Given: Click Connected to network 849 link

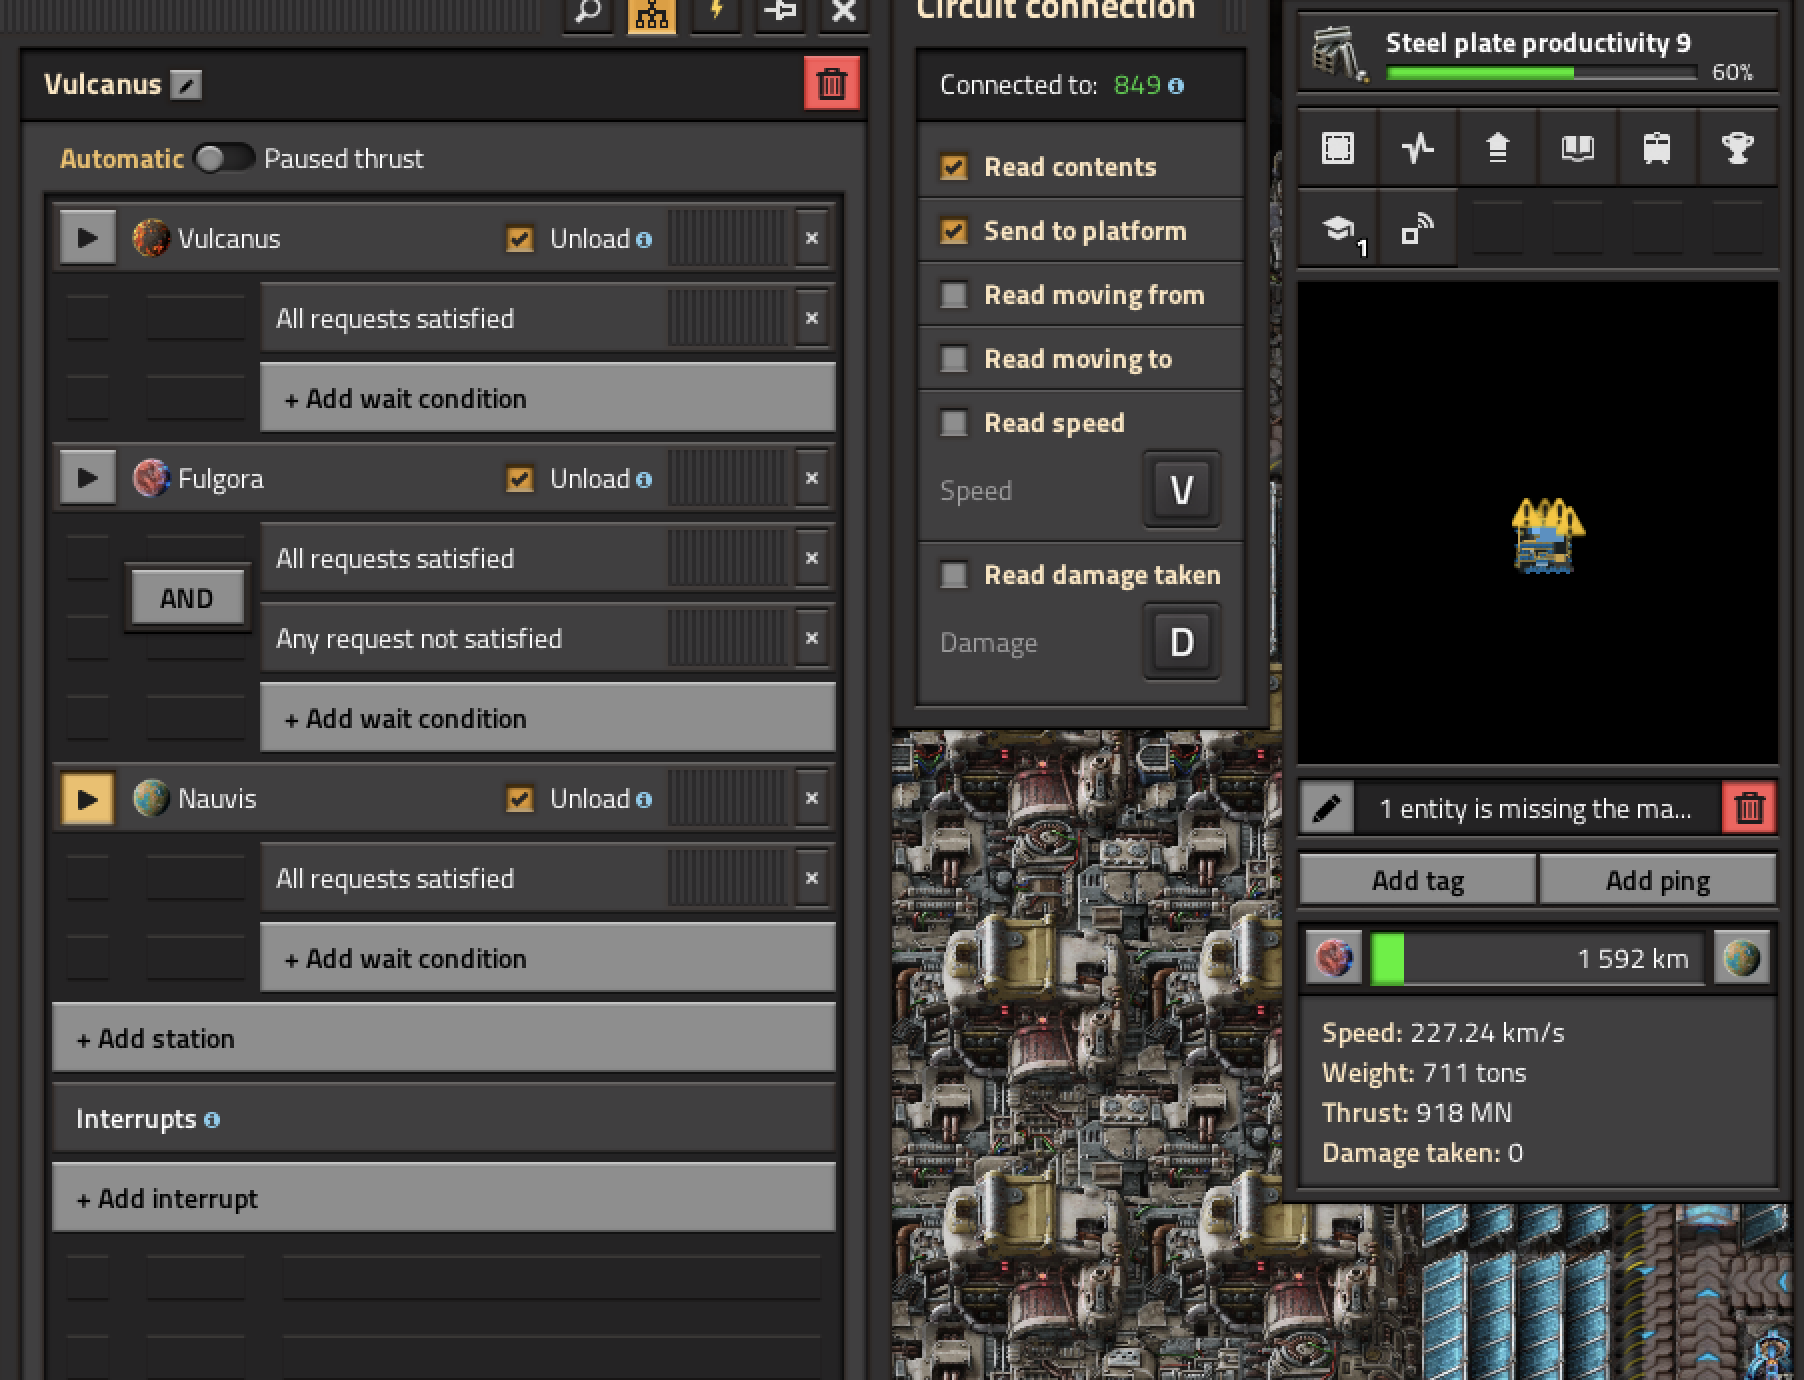Looking at the screenshot, I should click(1137, 85).
